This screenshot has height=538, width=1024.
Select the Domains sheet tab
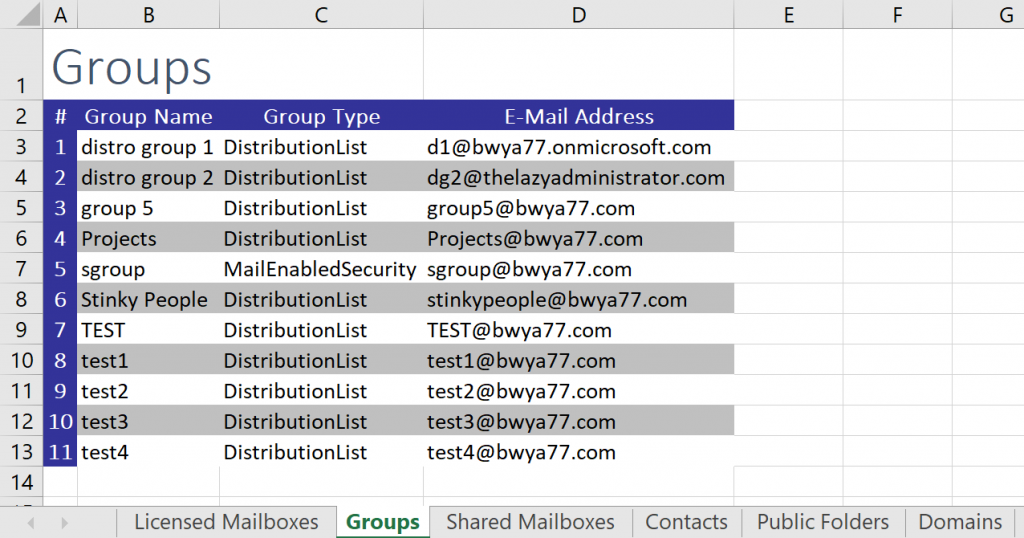(960, 522)
